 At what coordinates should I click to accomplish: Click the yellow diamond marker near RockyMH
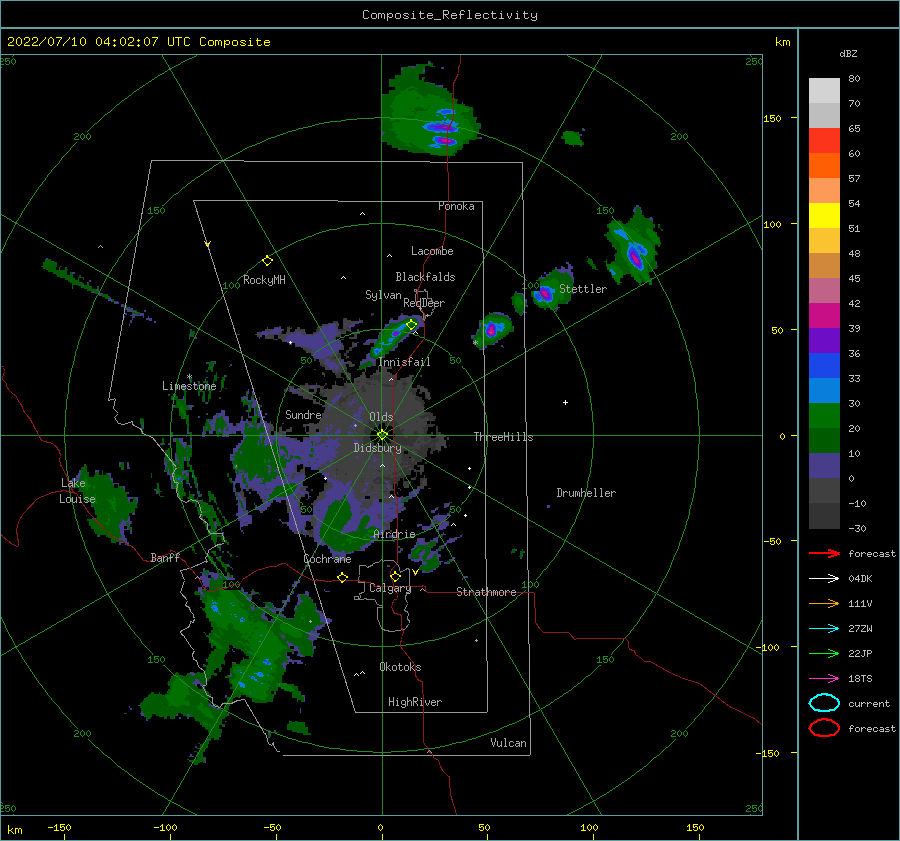coord(267,261)
